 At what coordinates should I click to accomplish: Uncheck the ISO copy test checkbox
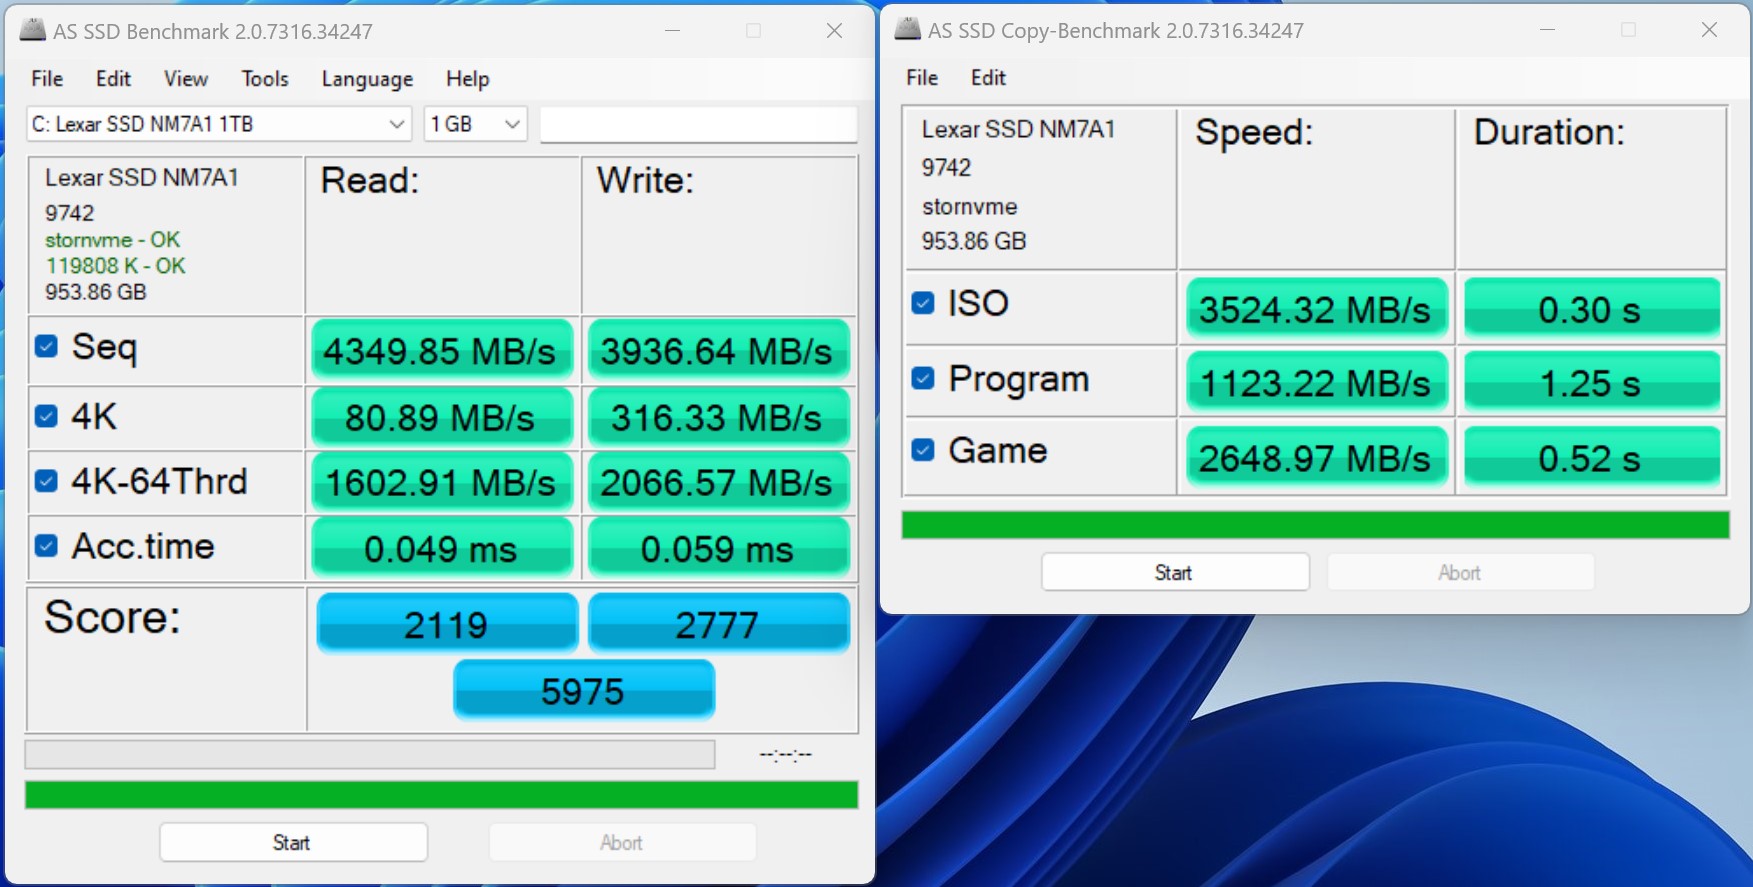coord(923,303)
